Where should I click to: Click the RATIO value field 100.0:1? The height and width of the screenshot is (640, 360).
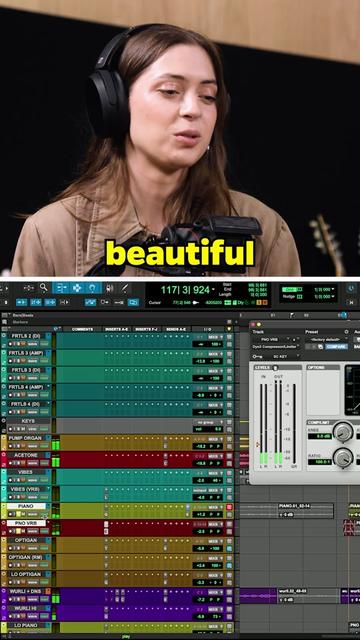coord(320,462)
